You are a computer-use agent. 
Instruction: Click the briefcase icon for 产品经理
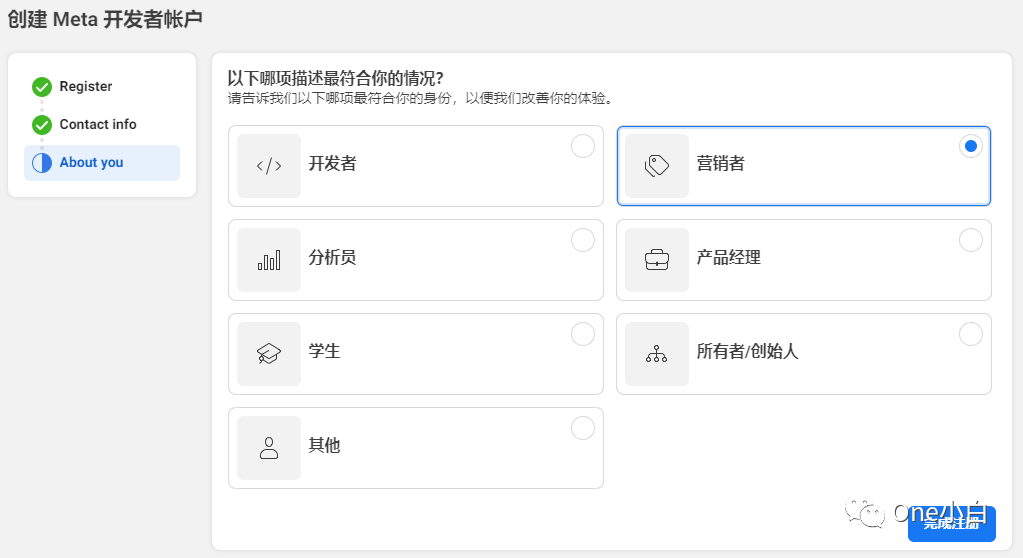[656, 260]
